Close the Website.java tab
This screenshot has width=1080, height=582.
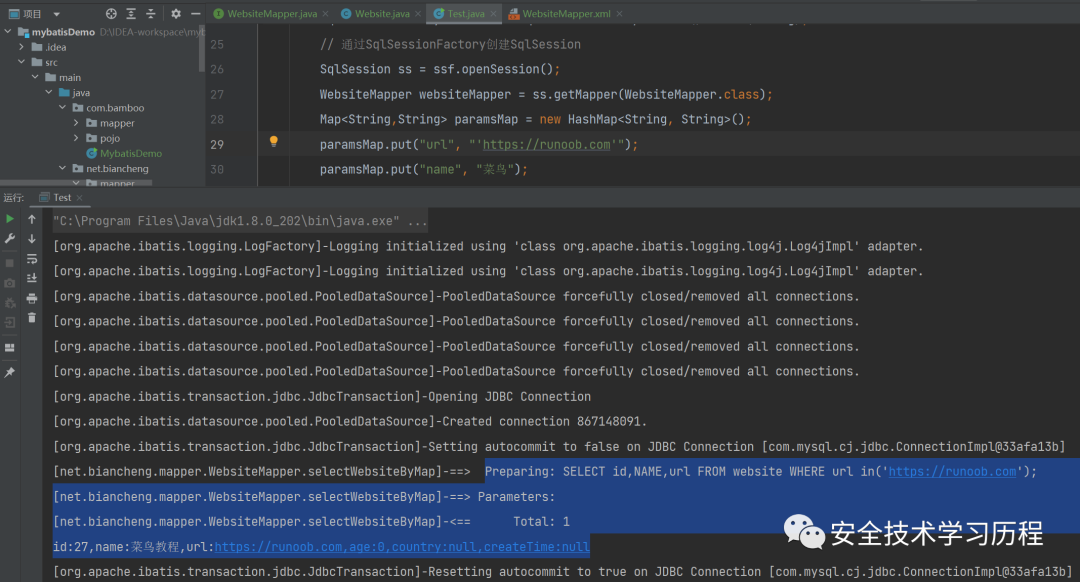pos(418,14)
